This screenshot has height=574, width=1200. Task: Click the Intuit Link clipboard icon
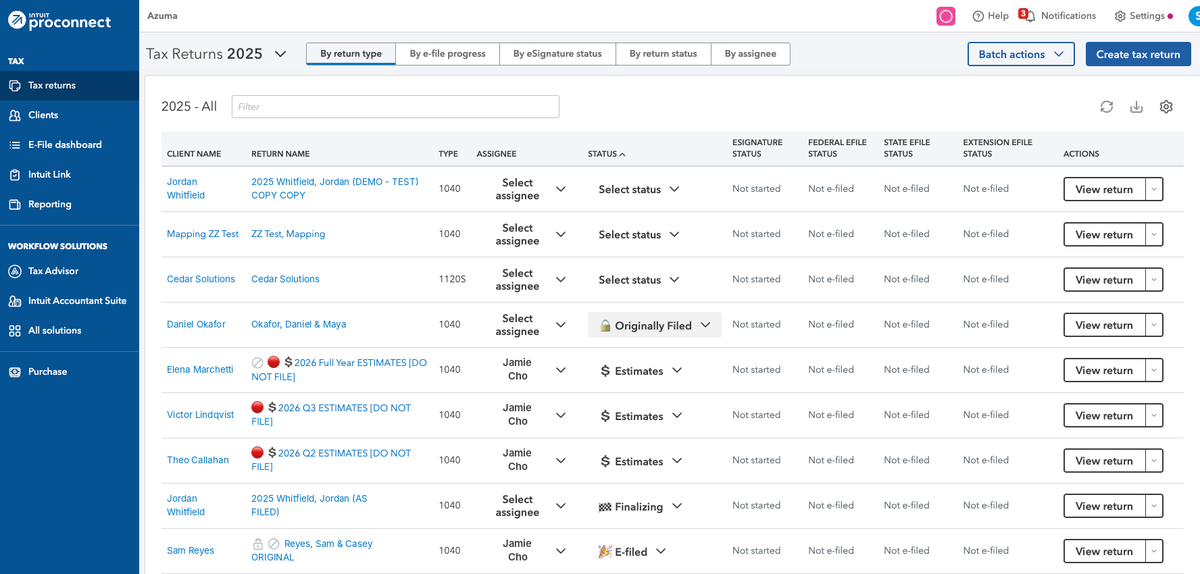point(15,174)
